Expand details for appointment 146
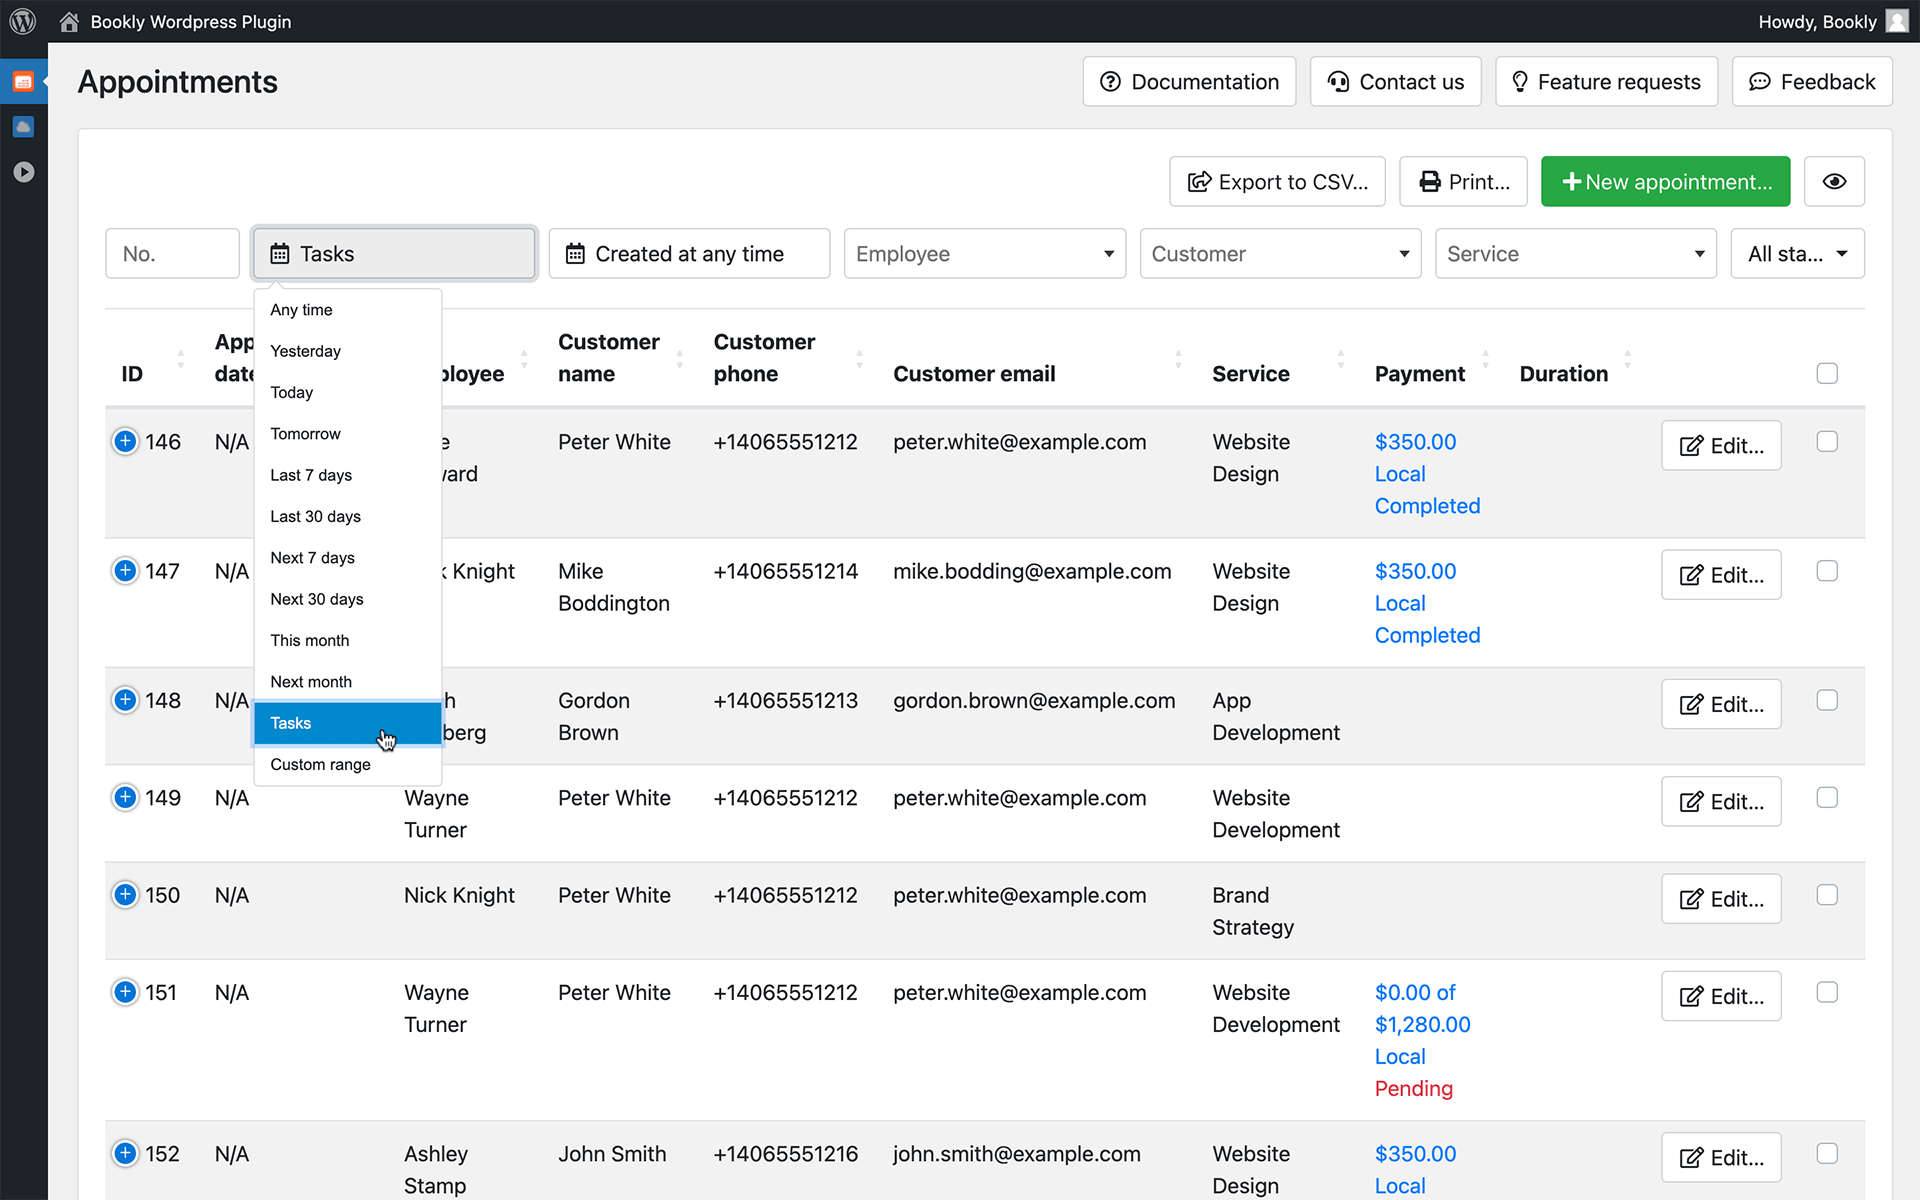1920x1200 pixels. (x=125, y=441)
